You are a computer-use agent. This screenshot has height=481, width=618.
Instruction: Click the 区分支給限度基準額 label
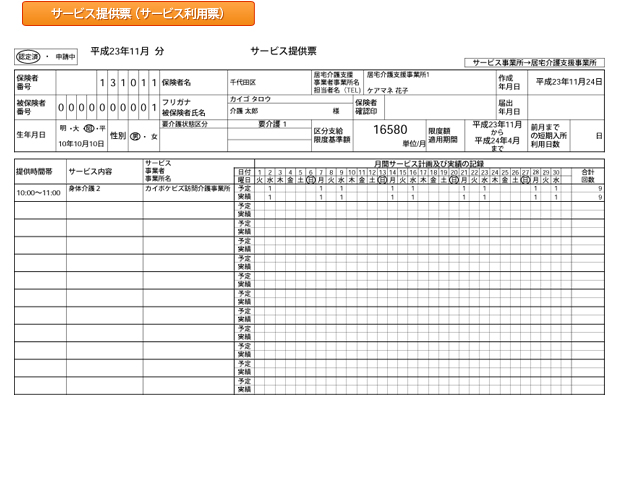[x=332, y=135]
